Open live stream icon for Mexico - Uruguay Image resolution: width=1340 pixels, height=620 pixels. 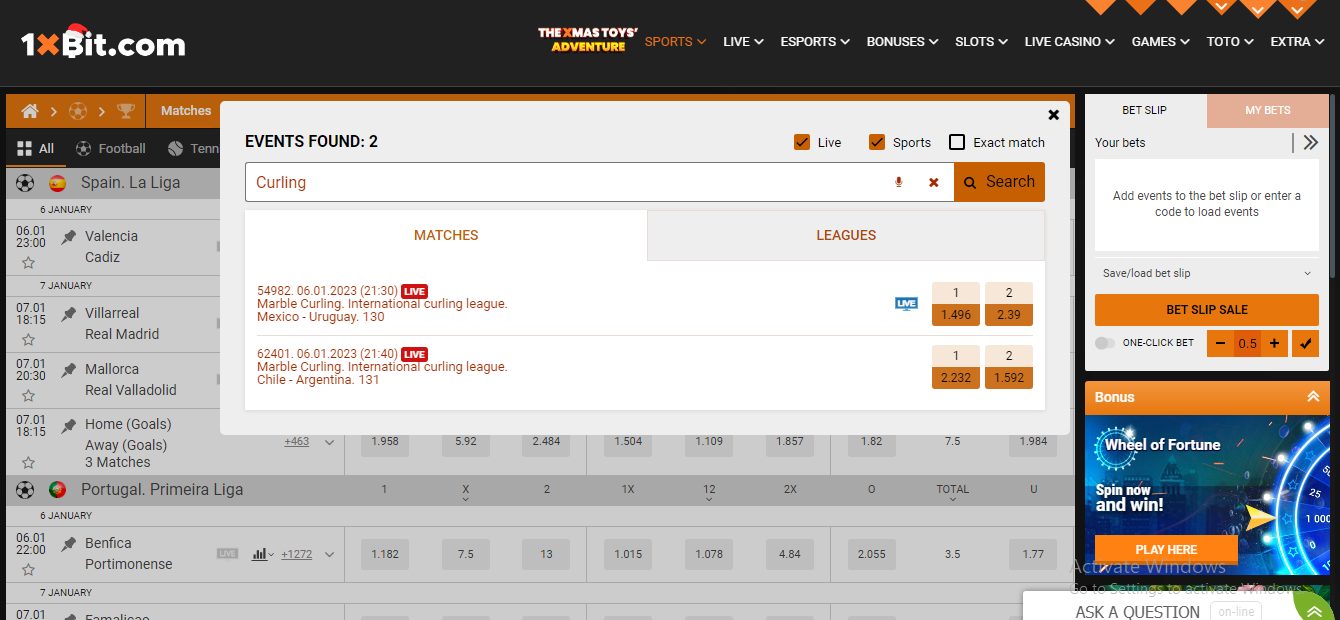click(906, 302)
